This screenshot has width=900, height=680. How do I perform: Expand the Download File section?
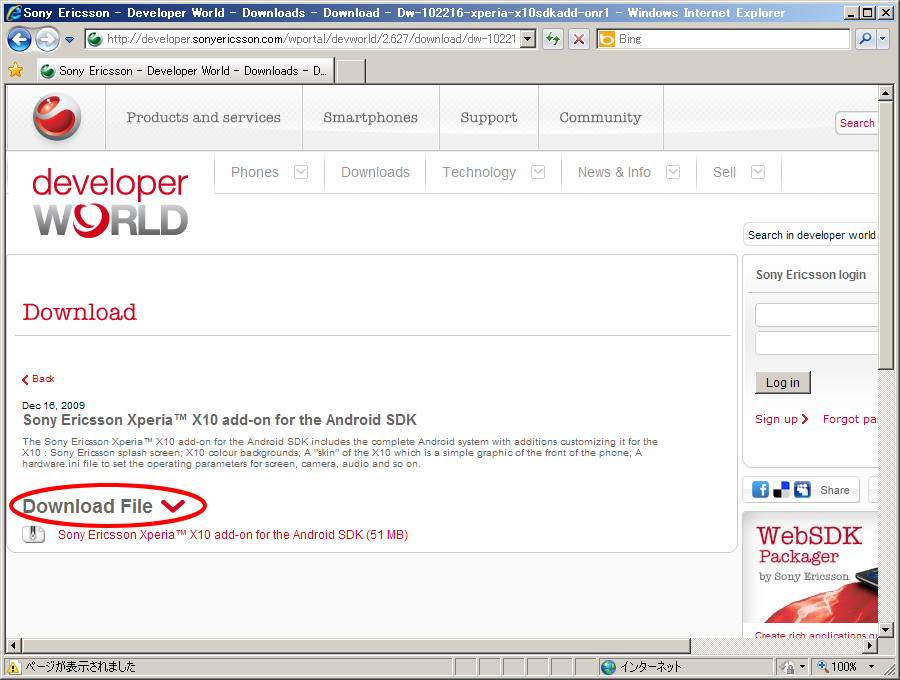click(x=104, y=506)
